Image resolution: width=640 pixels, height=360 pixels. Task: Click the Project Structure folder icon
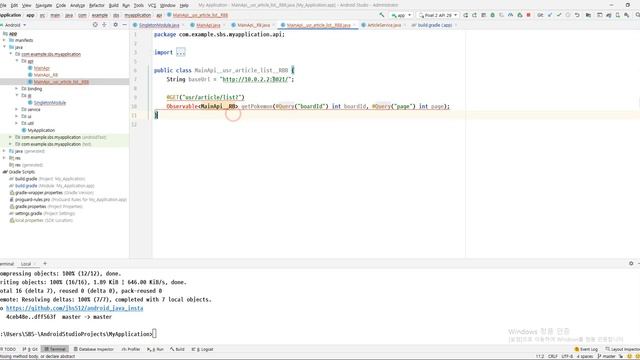(x=588, y=15)
